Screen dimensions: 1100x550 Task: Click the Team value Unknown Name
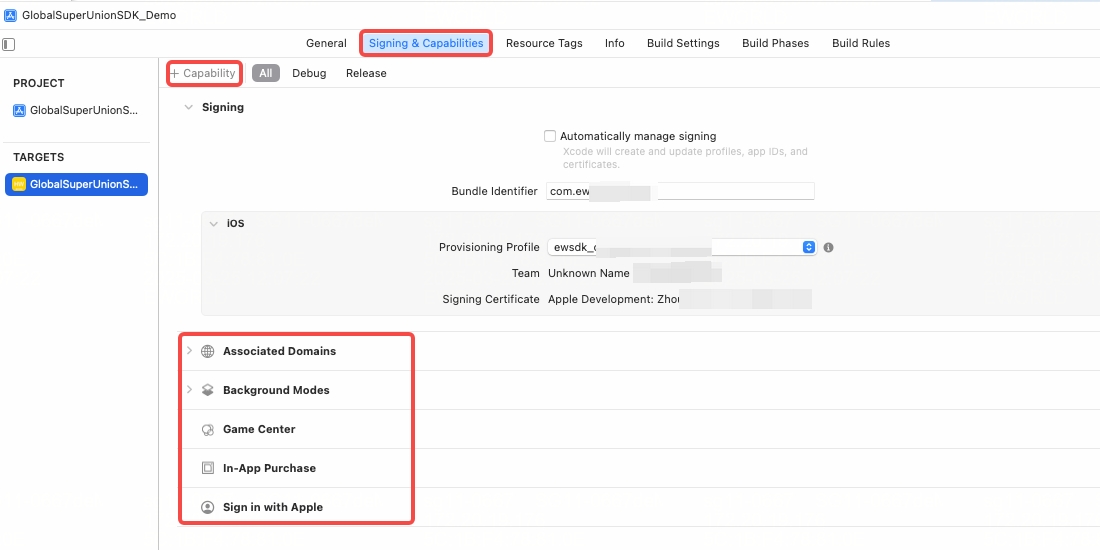coord(589,273)
